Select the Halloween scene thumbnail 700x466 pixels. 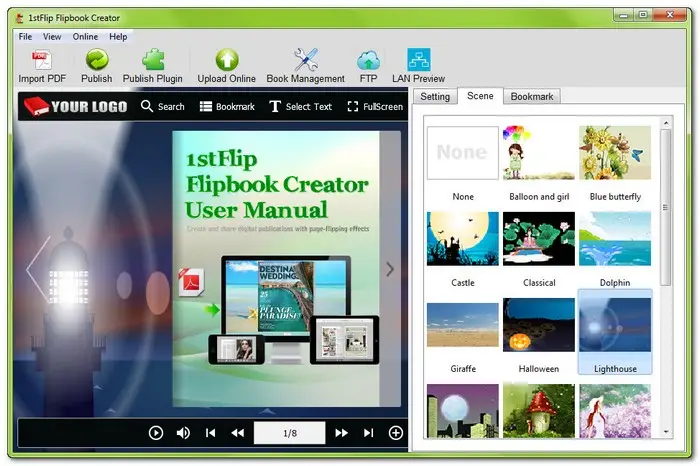point(539,325)
